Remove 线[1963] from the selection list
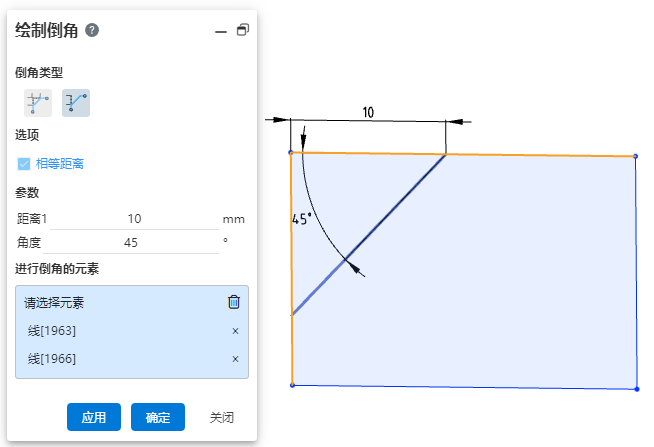The image size is (654, 447). [235, 331]
